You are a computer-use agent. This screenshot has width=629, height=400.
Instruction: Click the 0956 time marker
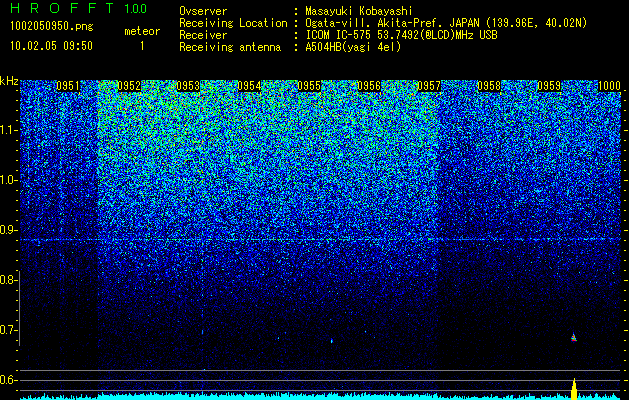369,86
